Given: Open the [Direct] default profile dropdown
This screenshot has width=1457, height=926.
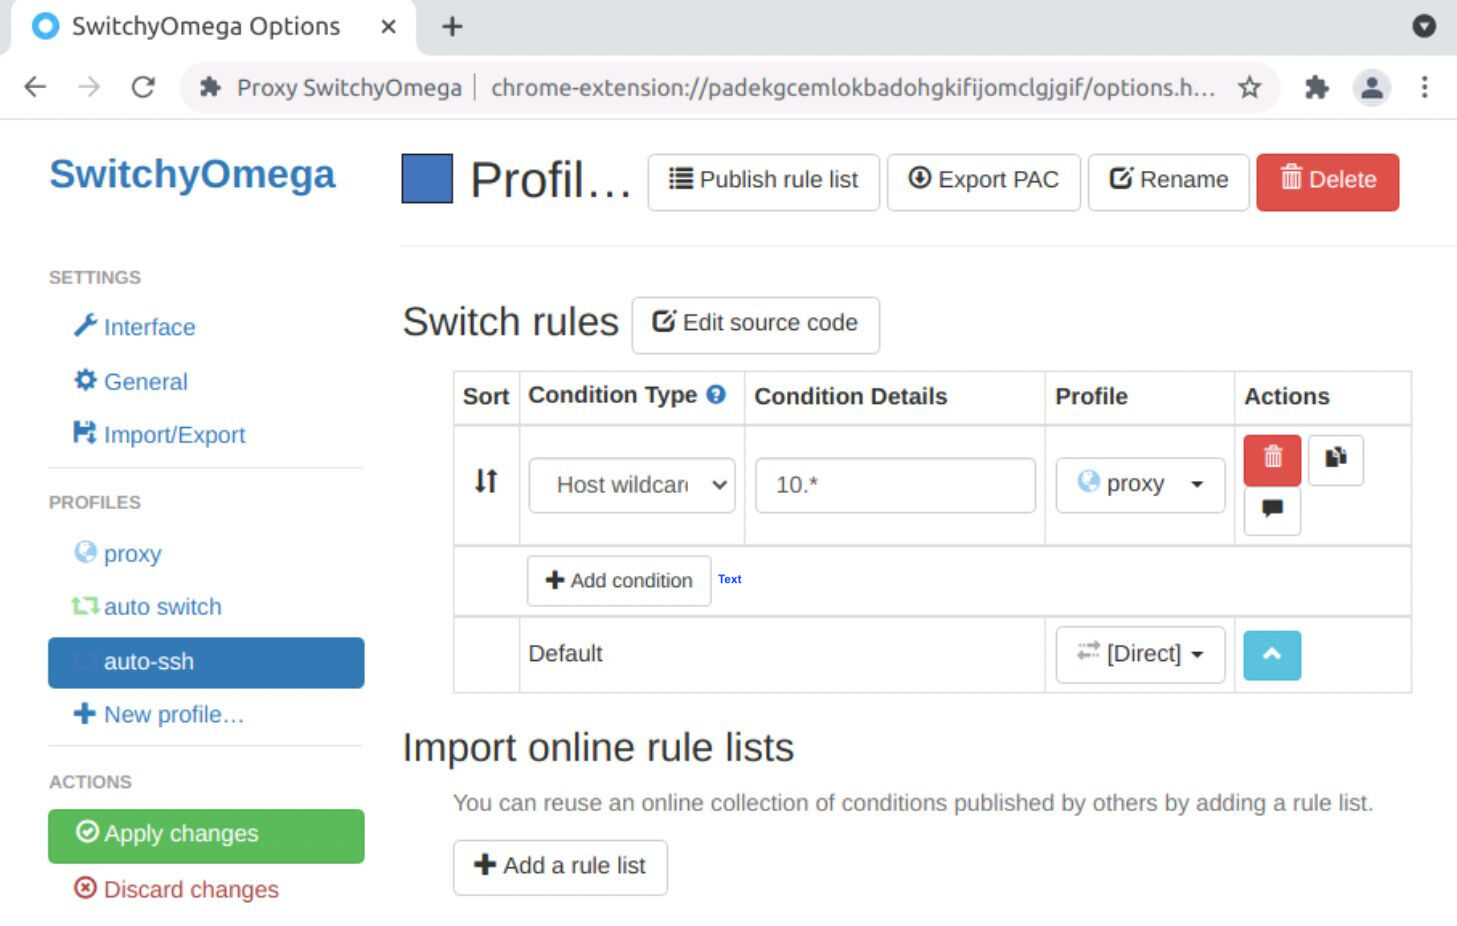Looking at the screenshot, I should click(x=1140, y=655).
